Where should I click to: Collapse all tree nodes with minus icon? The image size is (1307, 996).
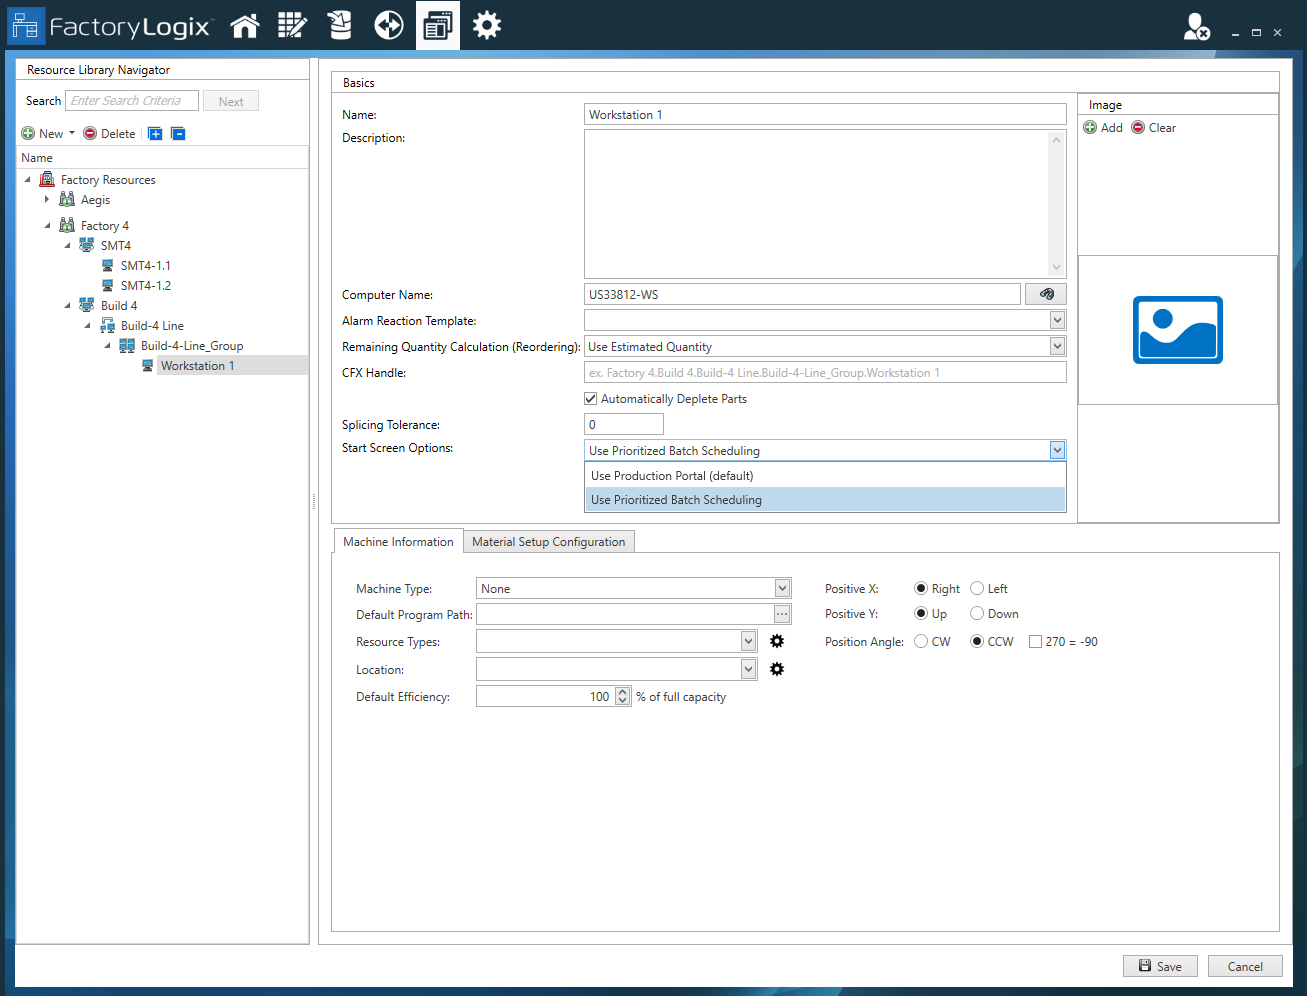[x=178, y=133]
